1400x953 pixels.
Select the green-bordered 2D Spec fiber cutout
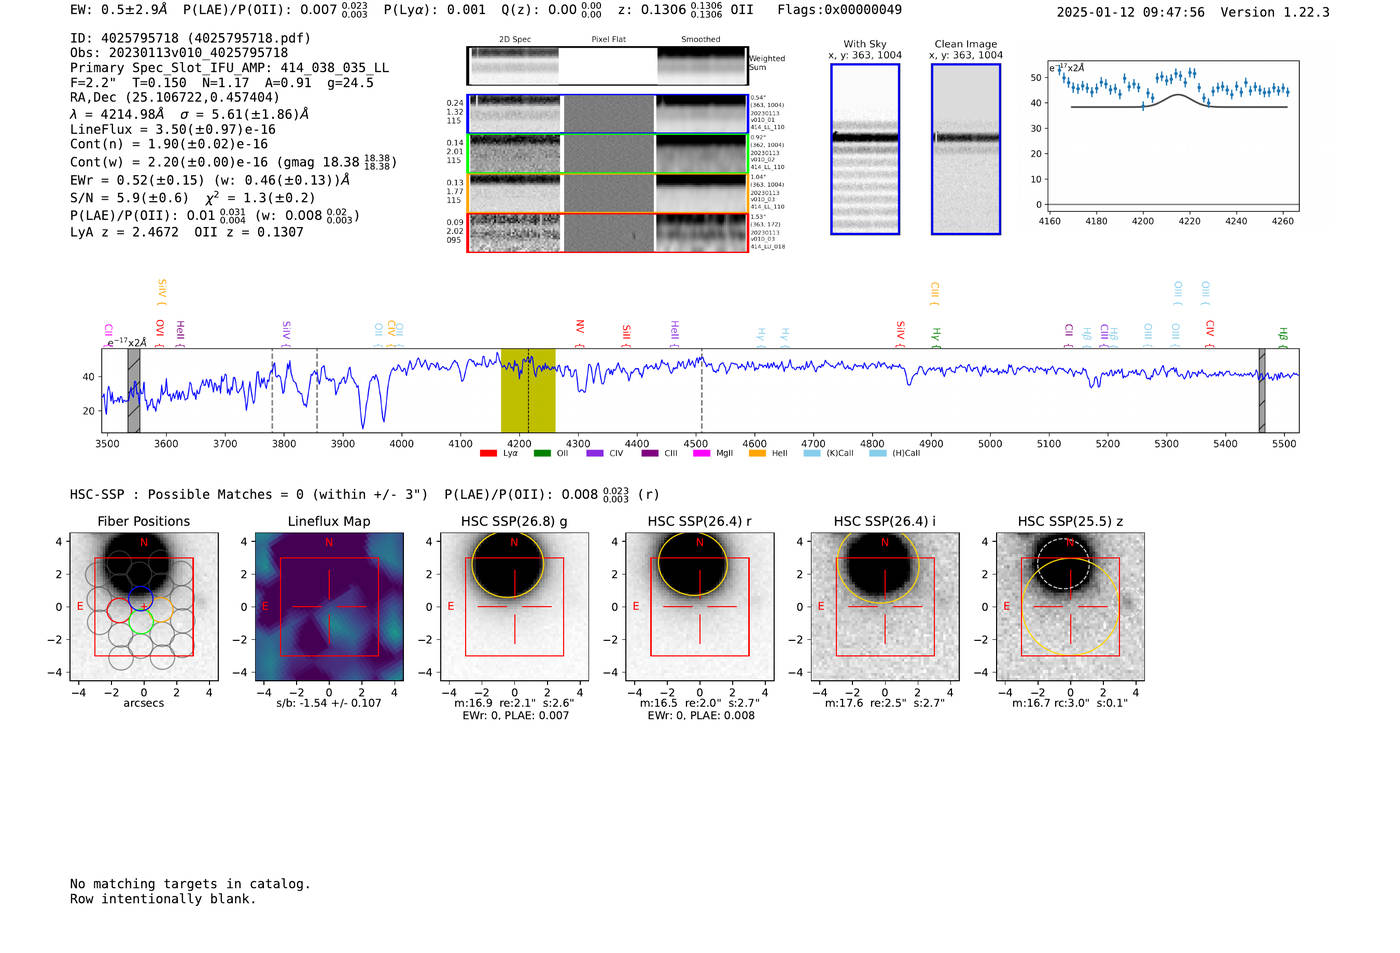pyautogui.click(x=514, y=154)
